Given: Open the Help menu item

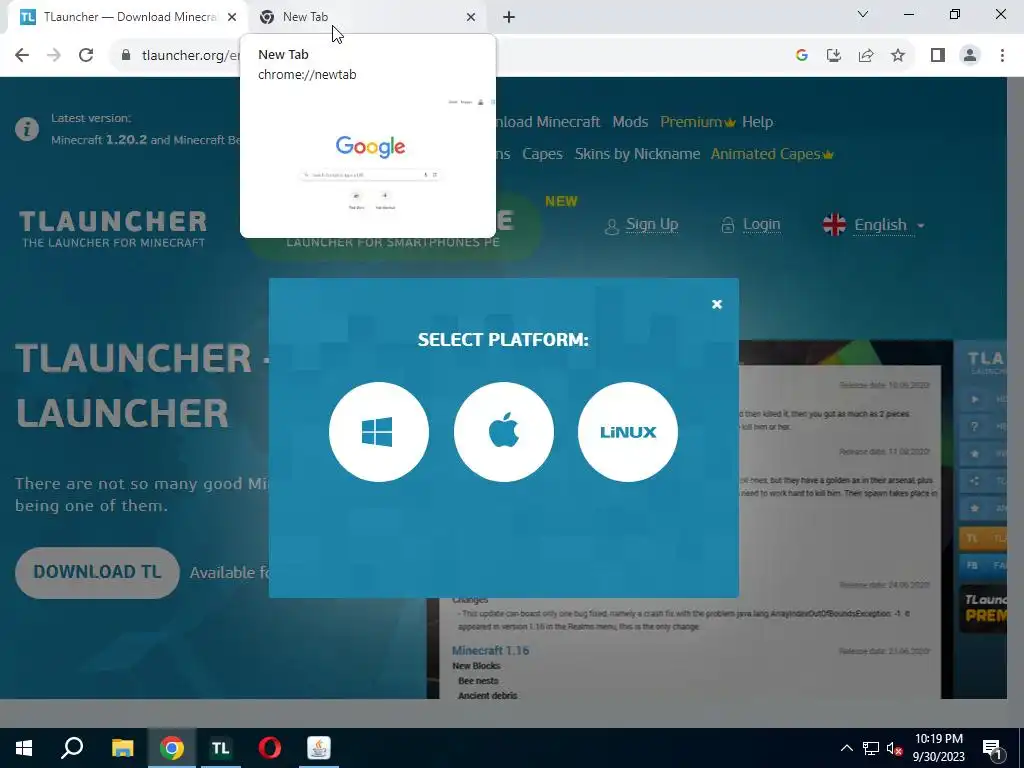Looking at the screenshot, I should point(758,122).
